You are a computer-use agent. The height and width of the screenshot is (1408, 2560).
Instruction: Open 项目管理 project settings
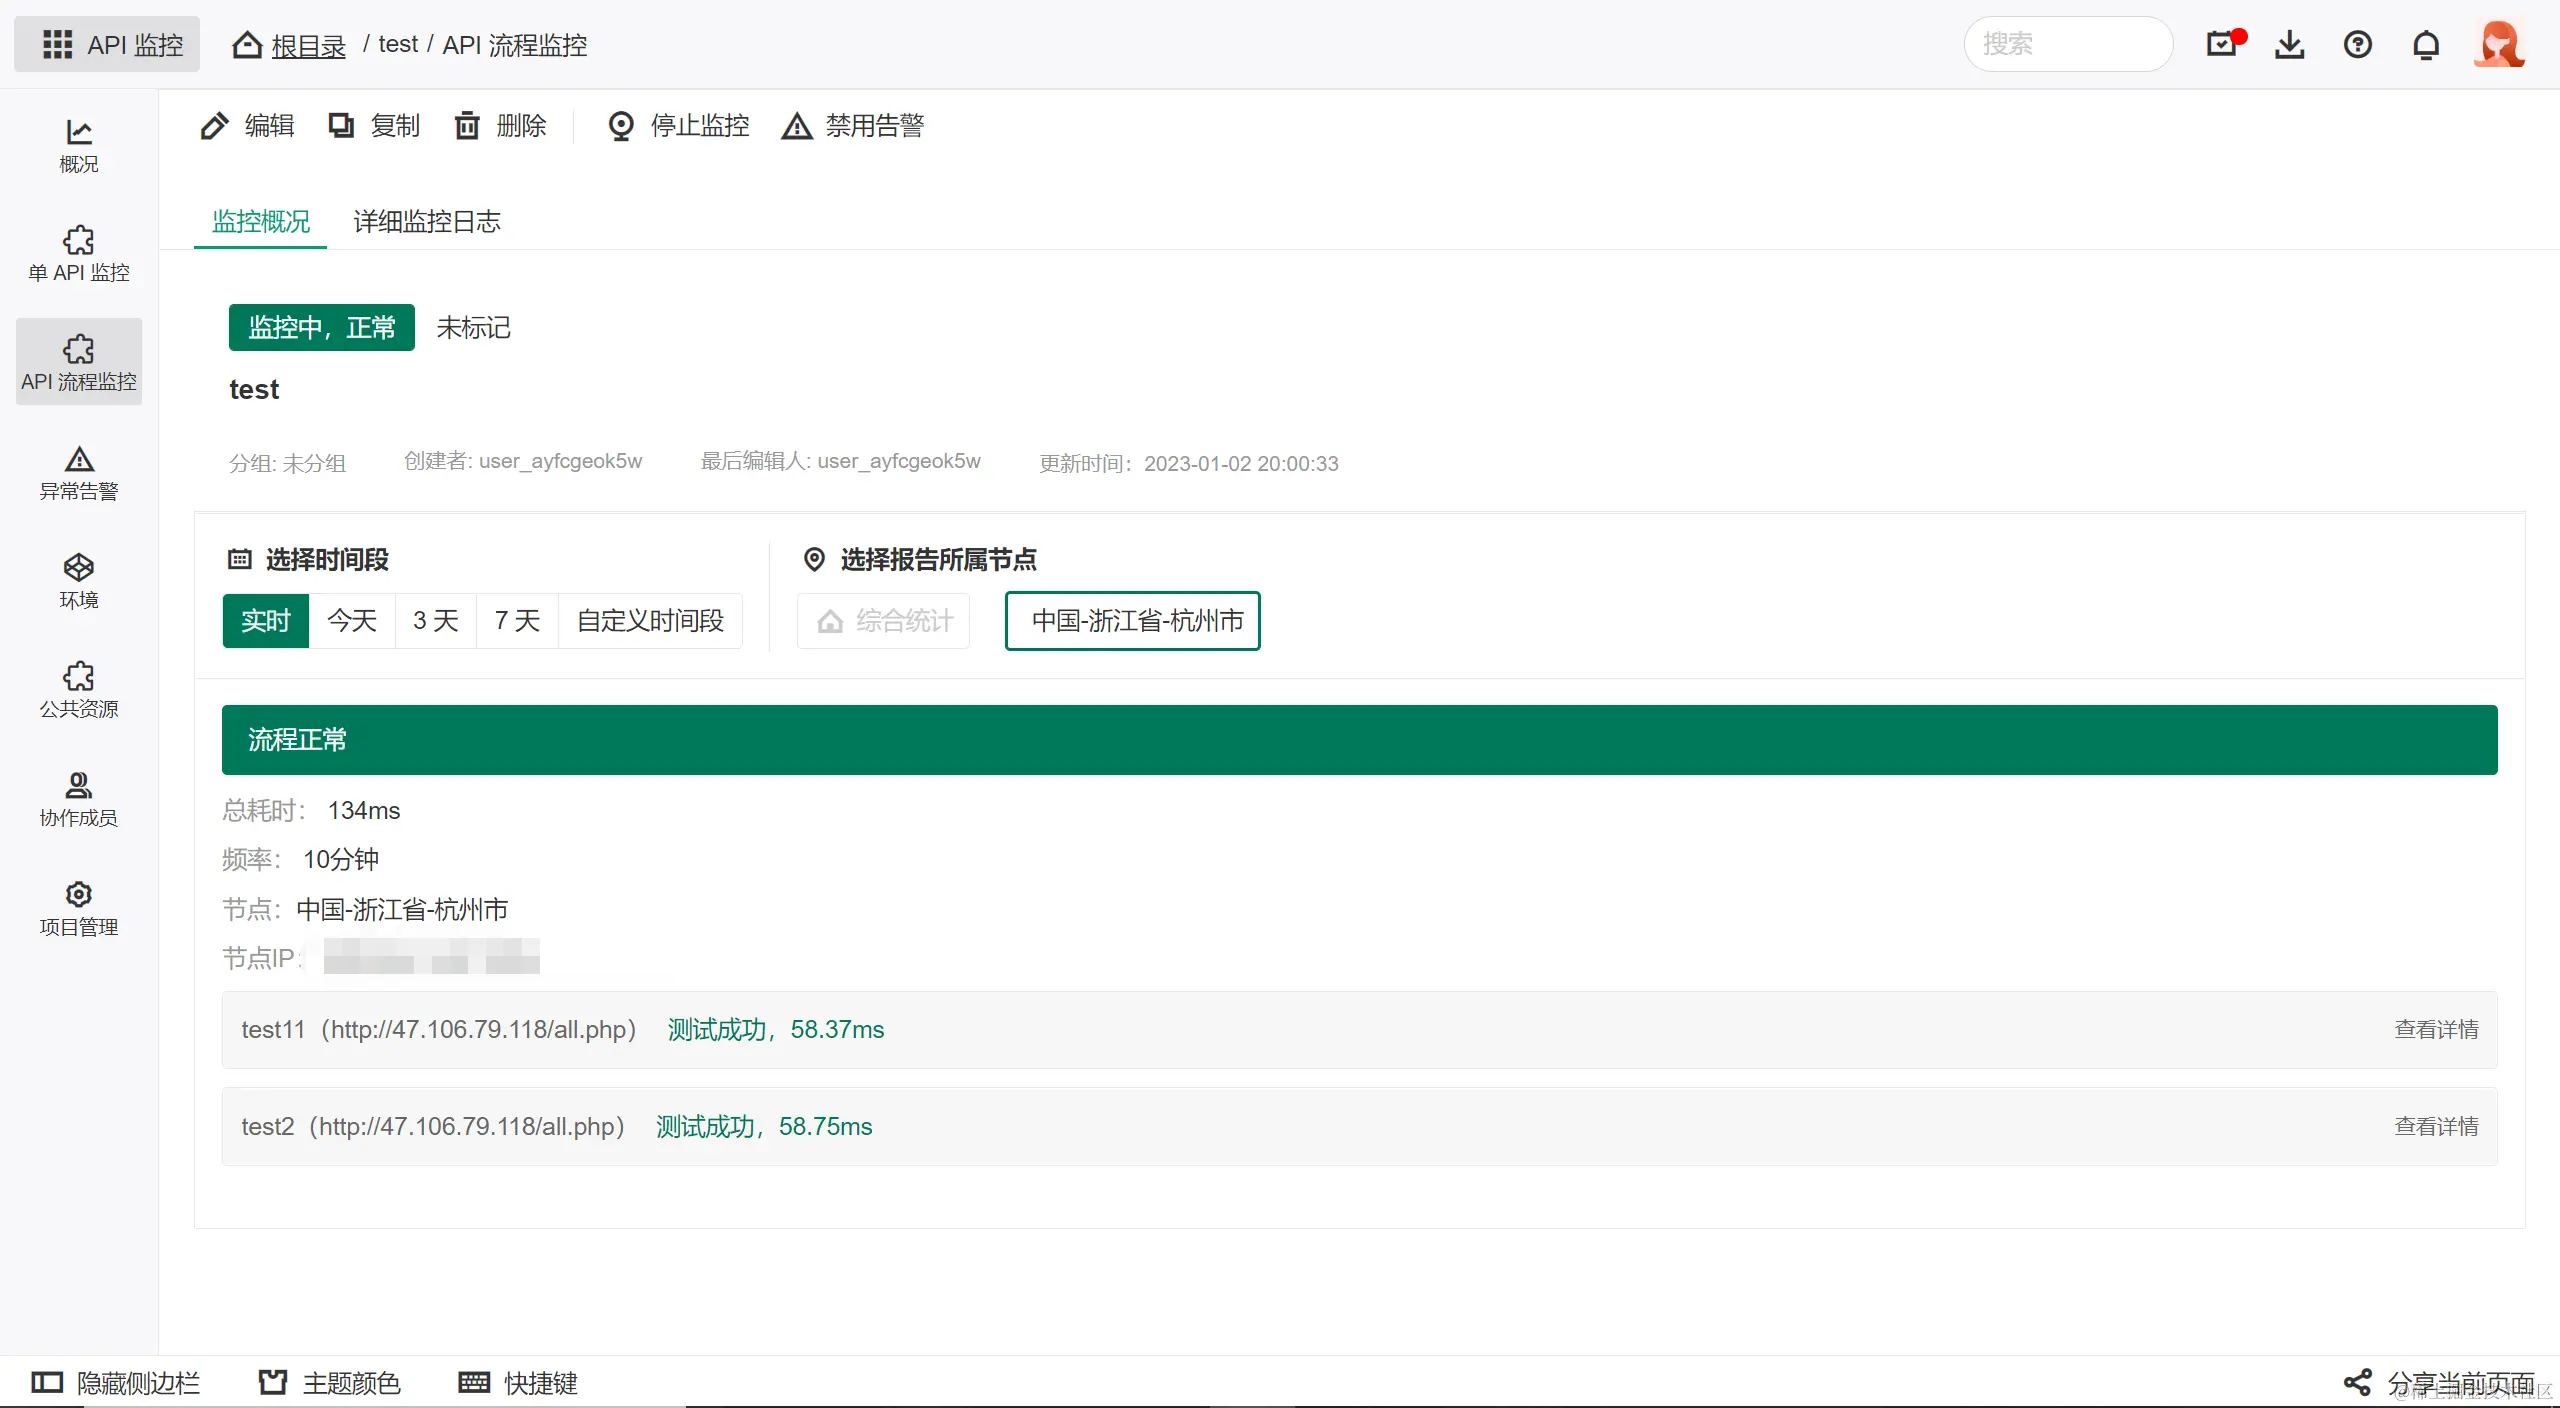tap(78, 908)
